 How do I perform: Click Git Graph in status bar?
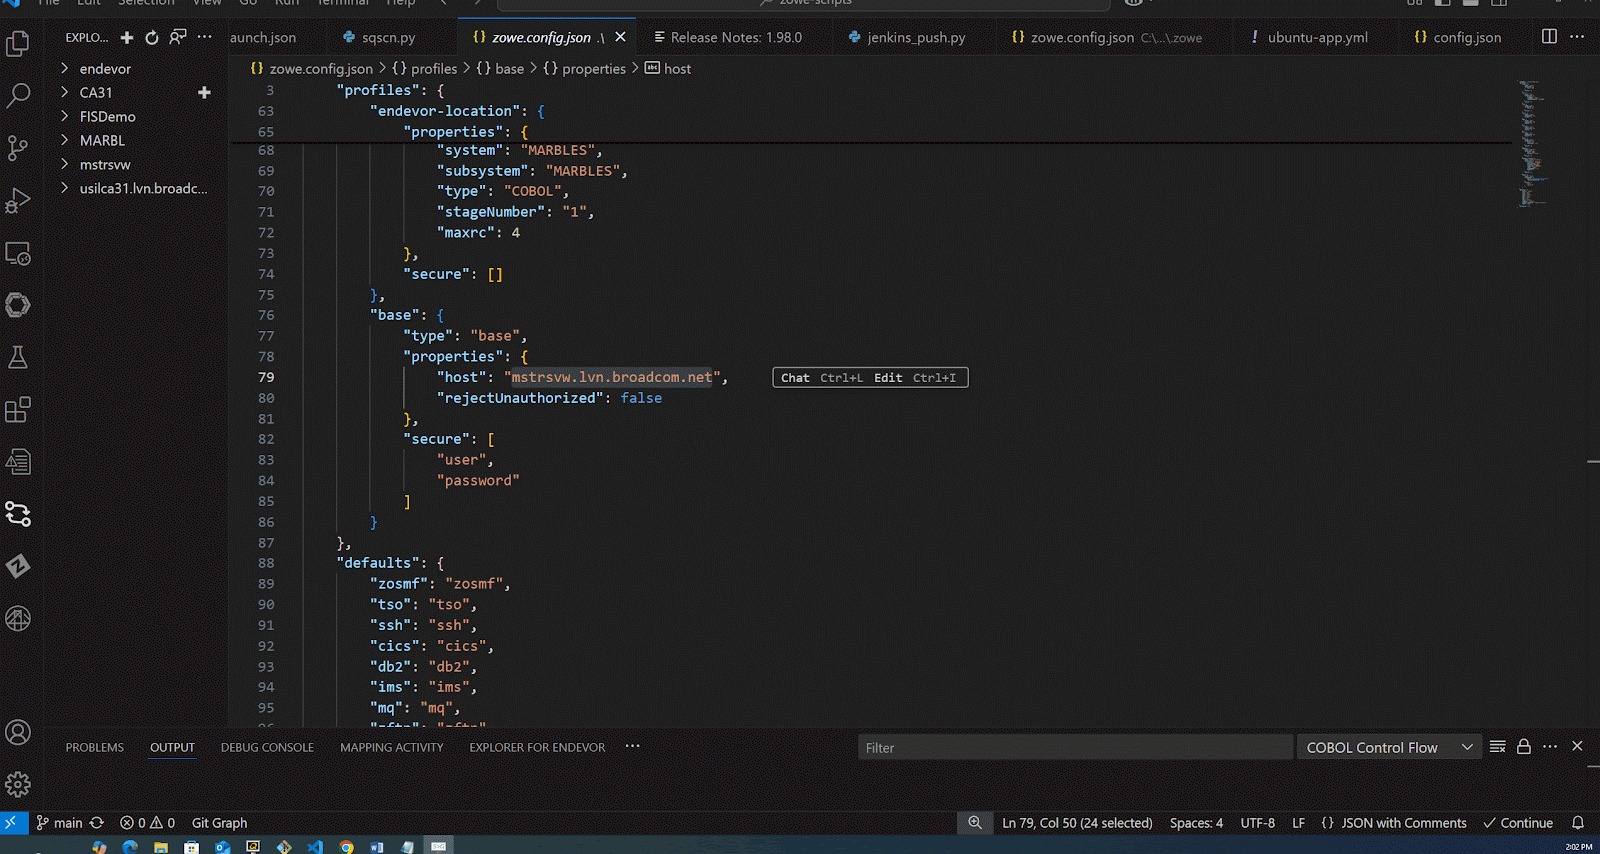(219, 823)
